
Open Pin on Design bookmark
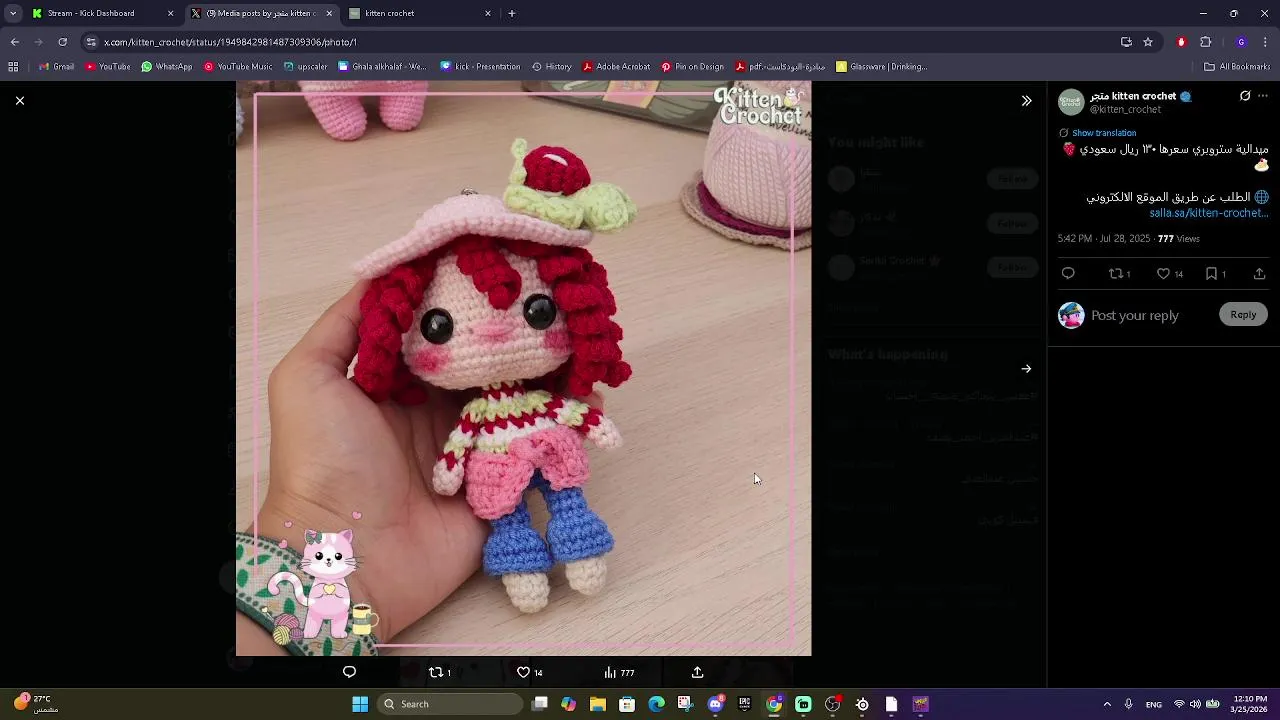click(692, 67)
